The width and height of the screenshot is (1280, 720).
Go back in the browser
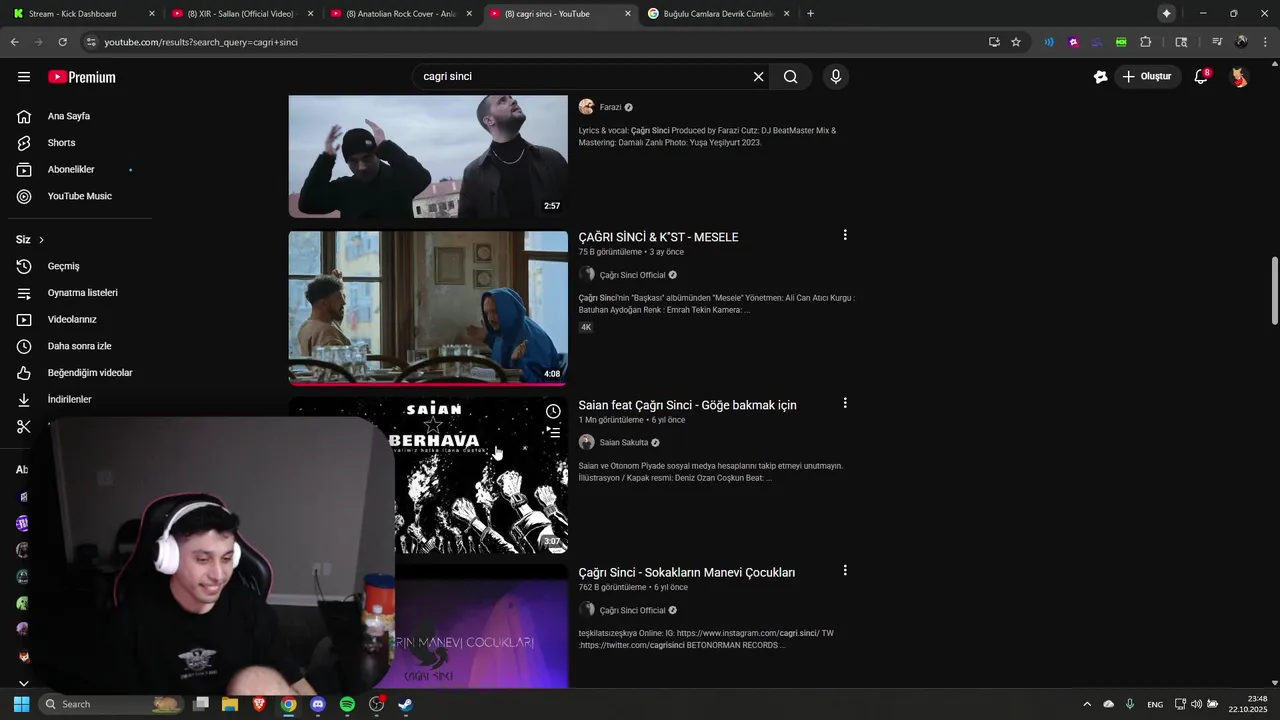point(14,42)
